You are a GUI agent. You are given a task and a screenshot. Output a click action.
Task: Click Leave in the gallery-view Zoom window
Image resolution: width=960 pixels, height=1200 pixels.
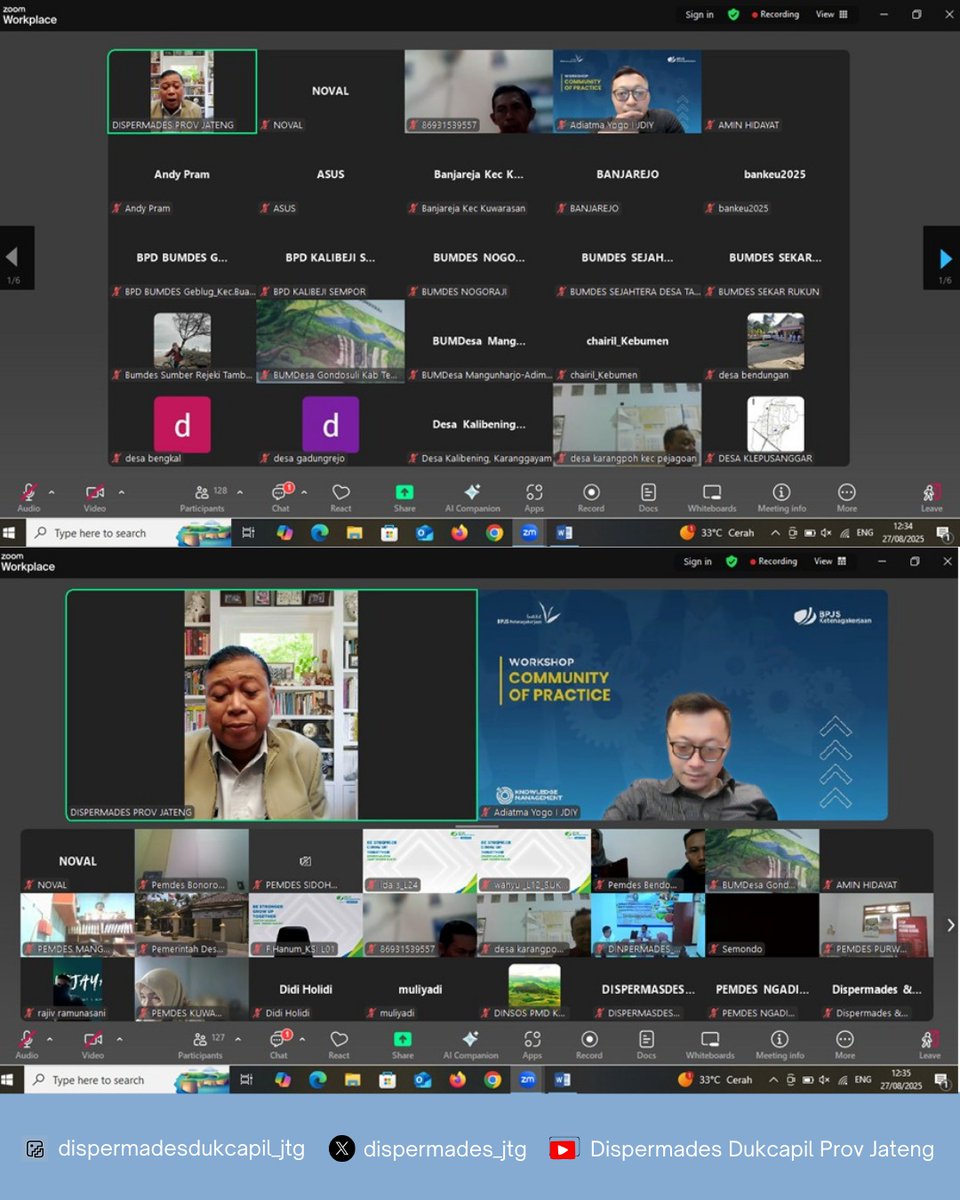click(x=931, y=497)
